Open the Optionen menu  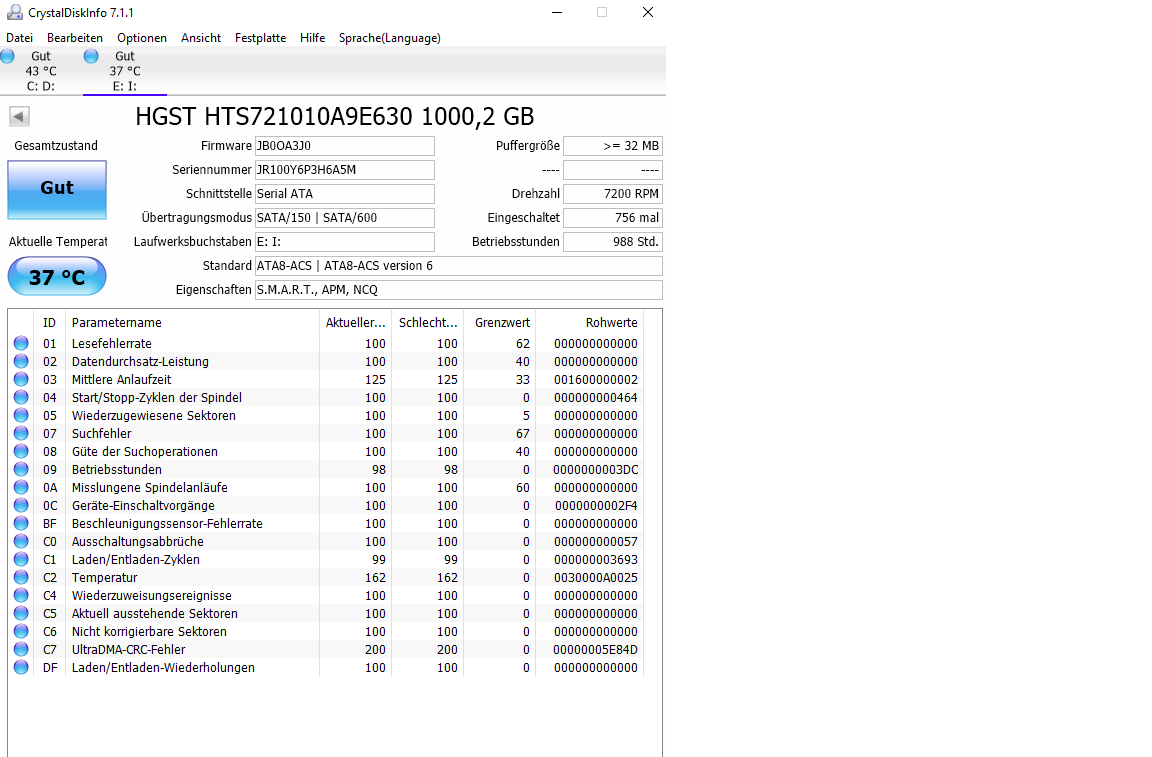pyautogui.click(x=142, y=37)
